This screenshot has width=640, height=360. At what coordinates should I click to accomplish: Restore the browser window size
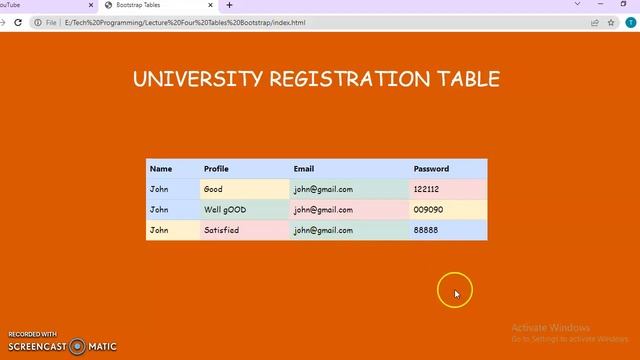623,4
